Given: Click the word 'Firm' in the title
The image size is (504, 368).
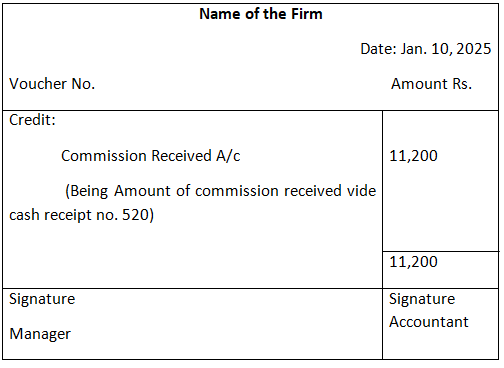Looking at the screenshot, I should (307, 14).
